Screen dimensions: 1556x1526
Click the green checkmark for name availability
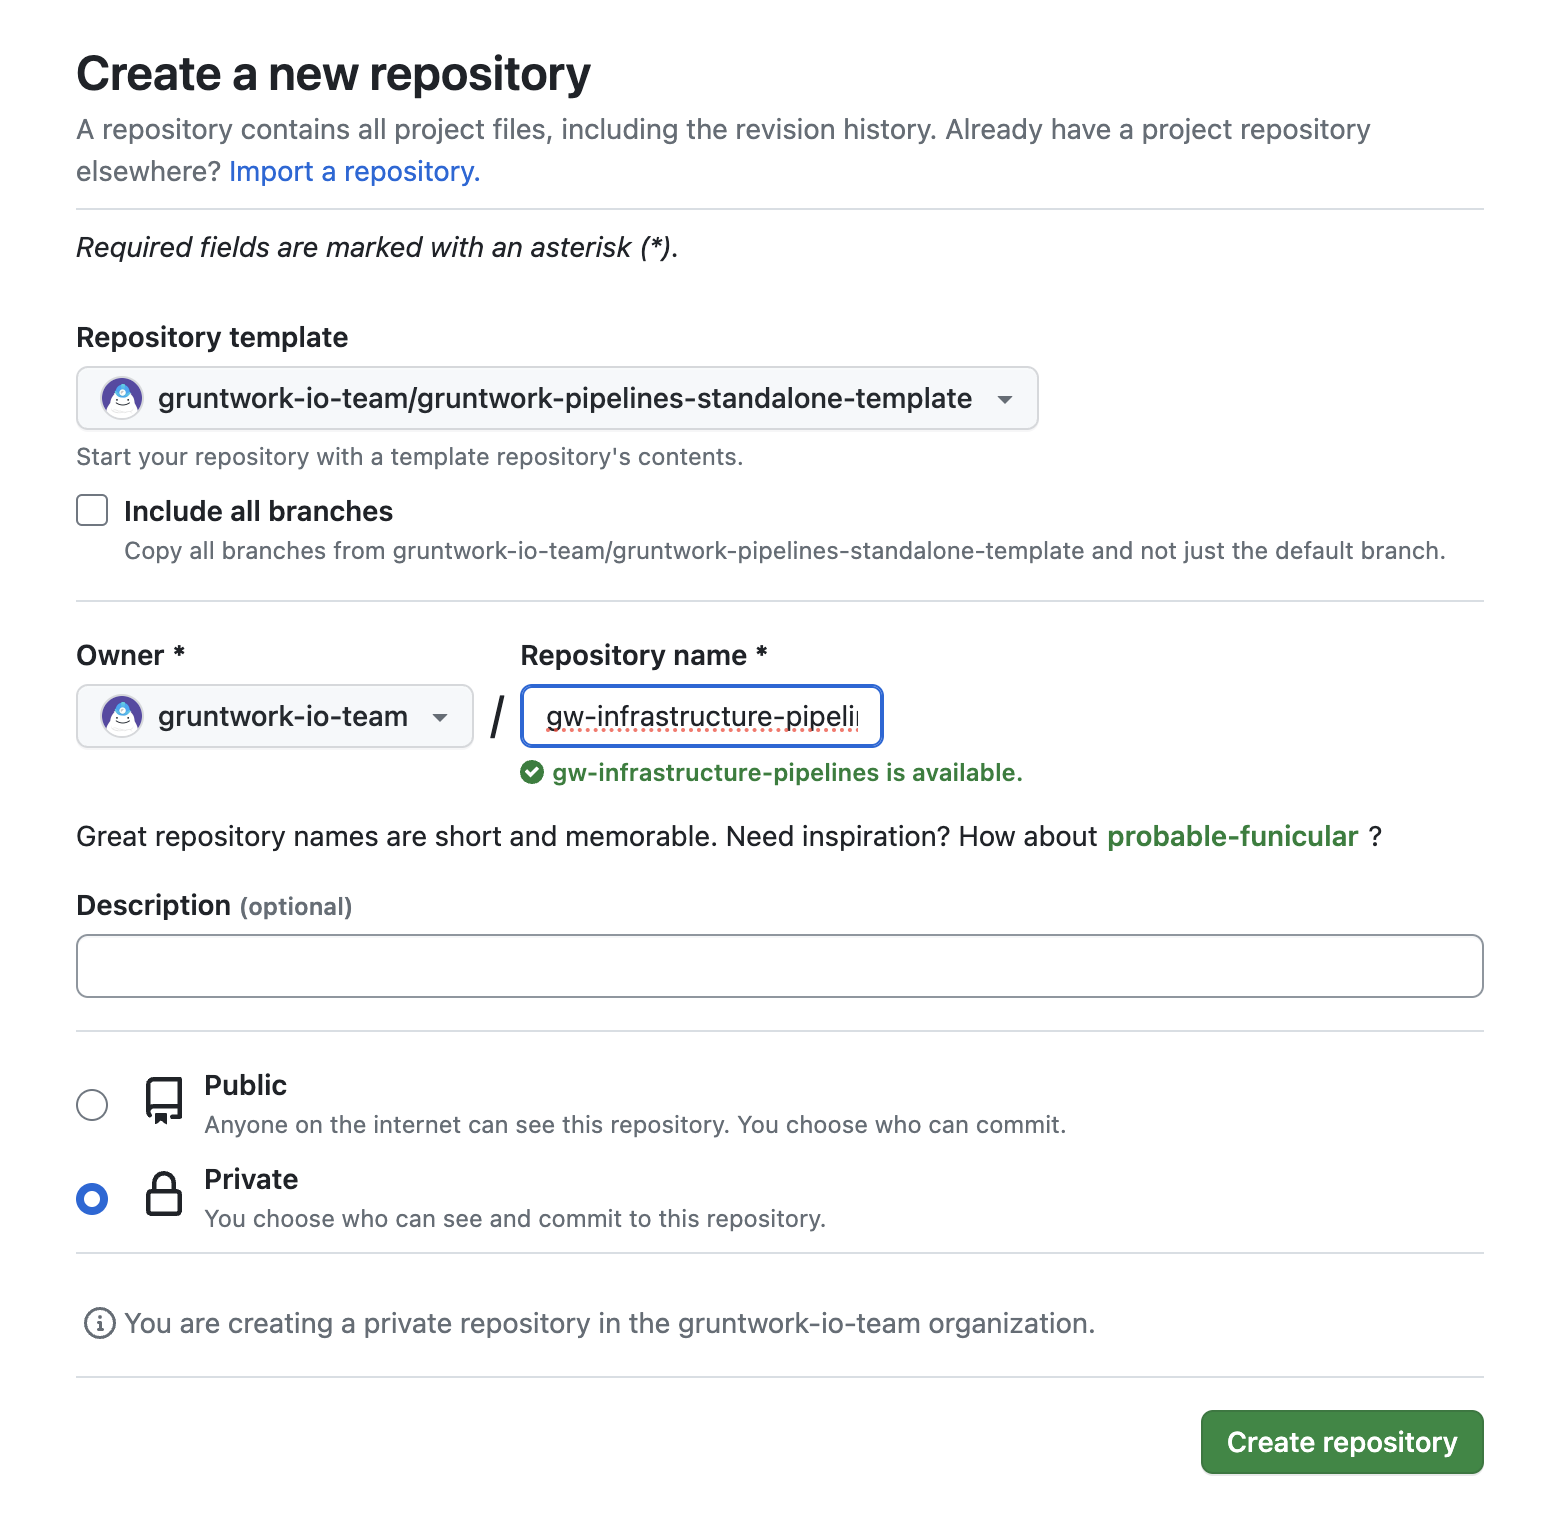pos(534,772)
